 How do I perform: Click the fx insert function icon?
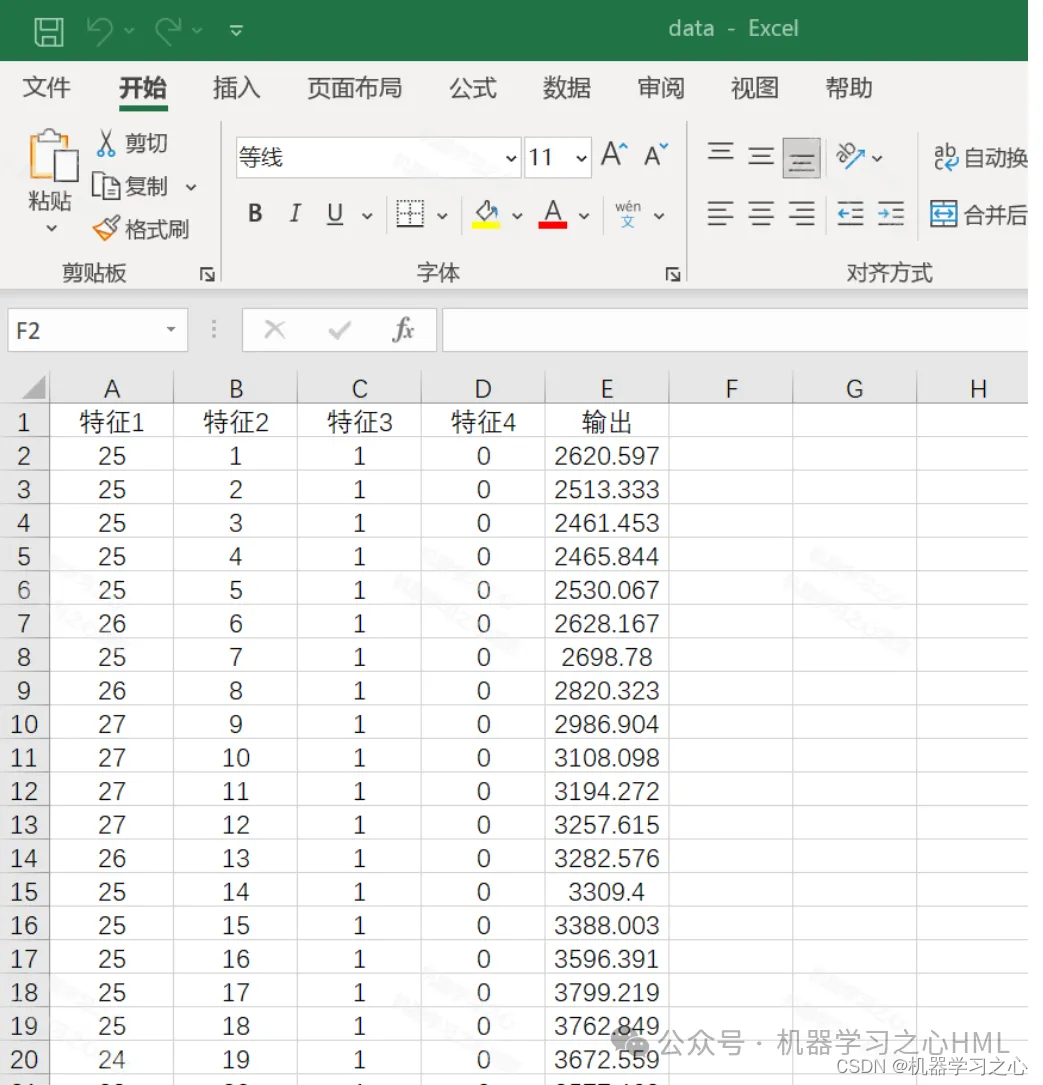(x=403, y=330)
